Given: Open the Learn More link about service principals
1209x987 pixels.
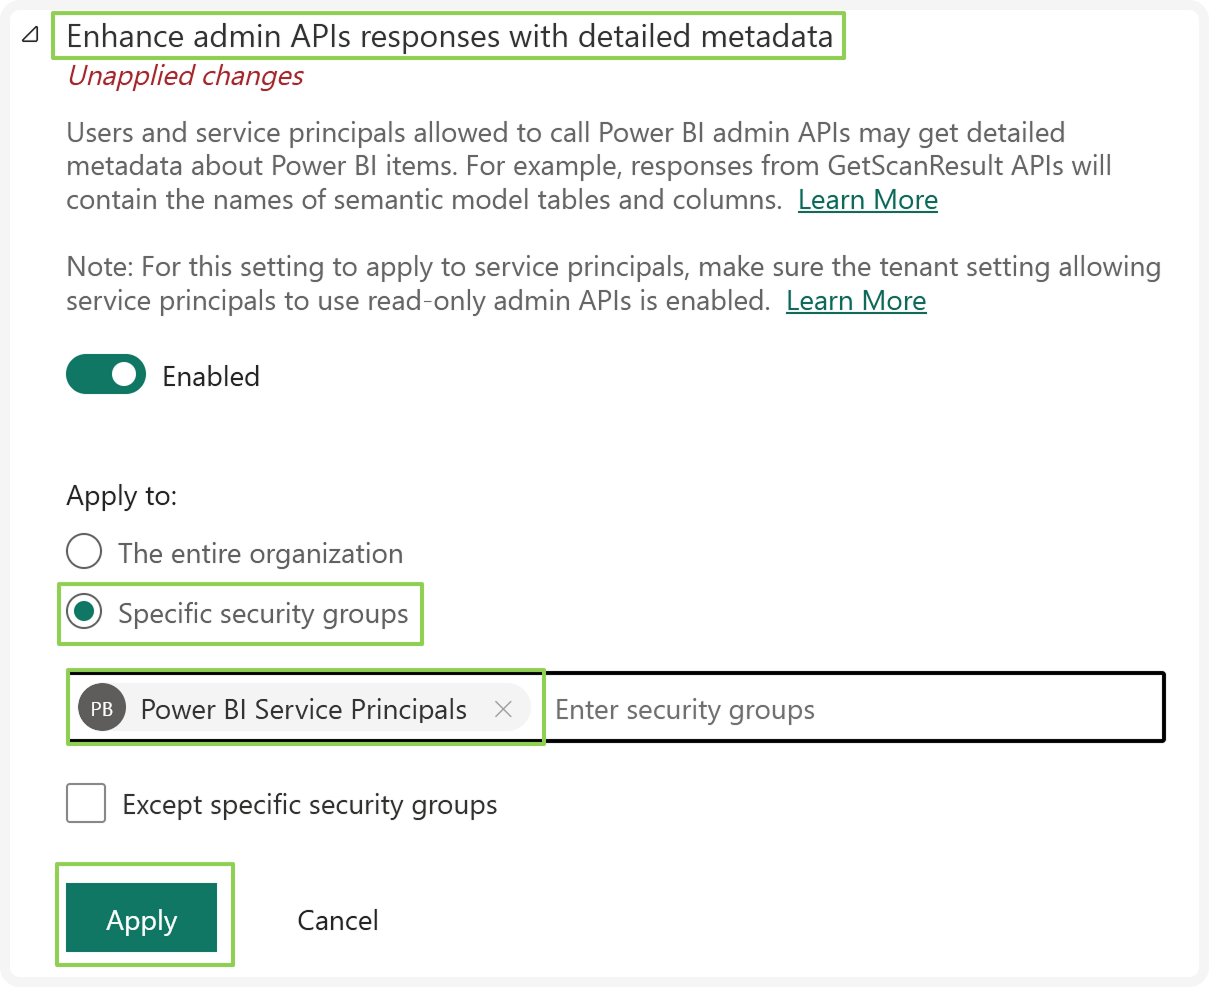Looking at the screenshot, I should (x=856, y=301).
